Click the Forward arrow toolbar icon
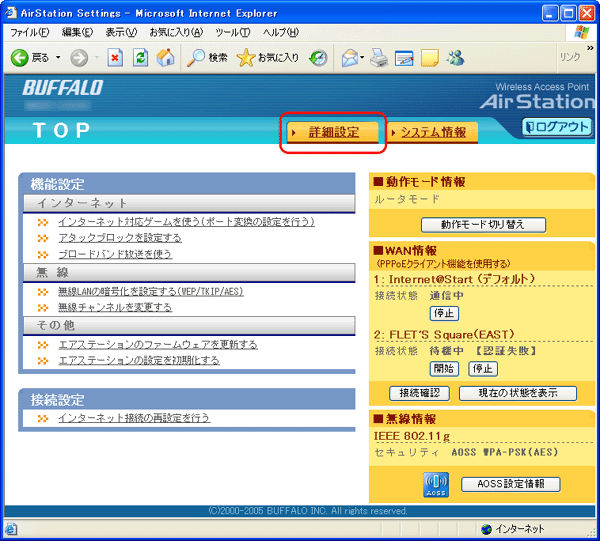 [79, 58]
